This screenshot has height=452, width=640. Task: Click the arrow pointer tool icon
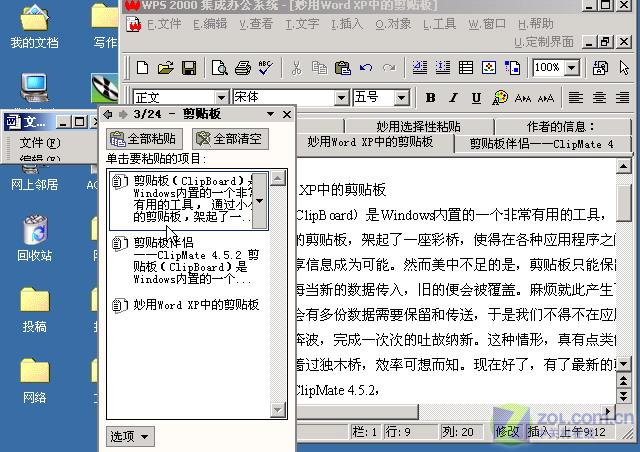[x=624, y=67]
